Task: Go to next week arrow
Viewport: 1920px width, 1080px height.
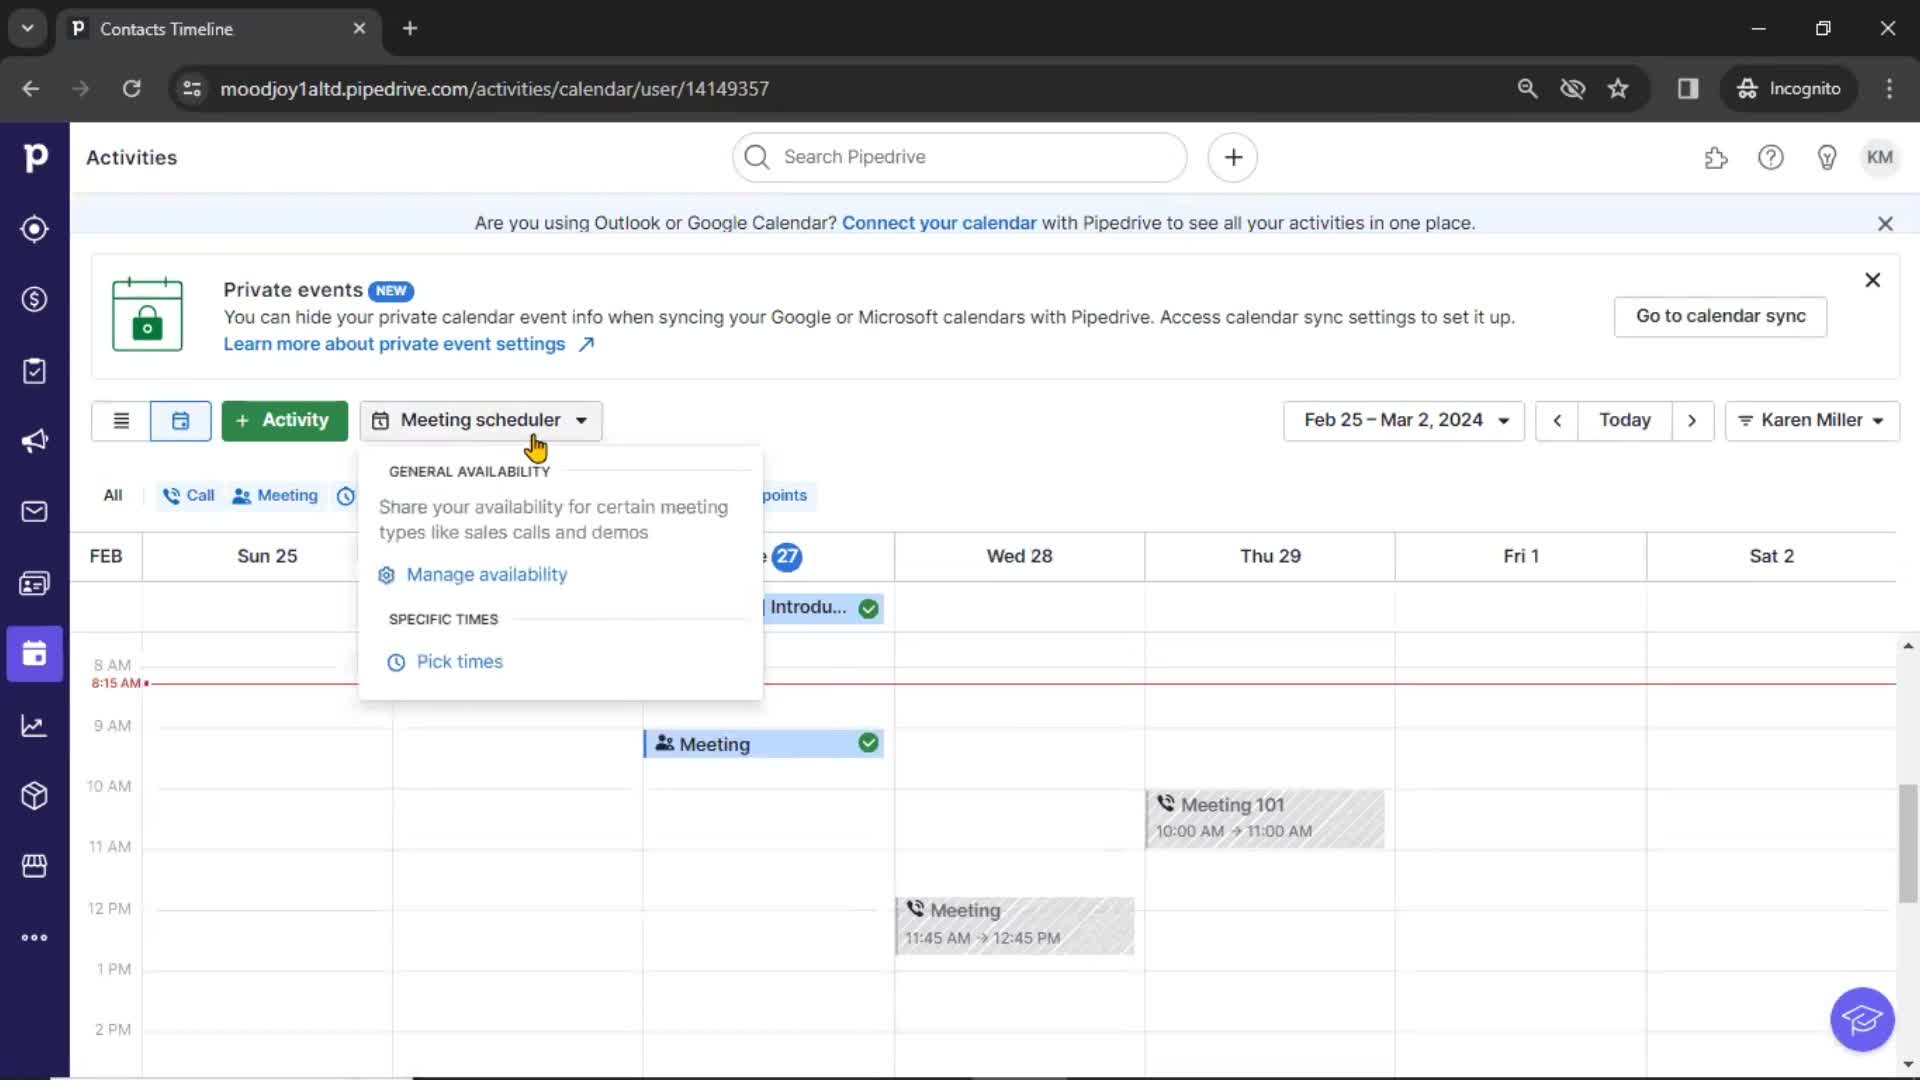Action: click(1692, 421)
